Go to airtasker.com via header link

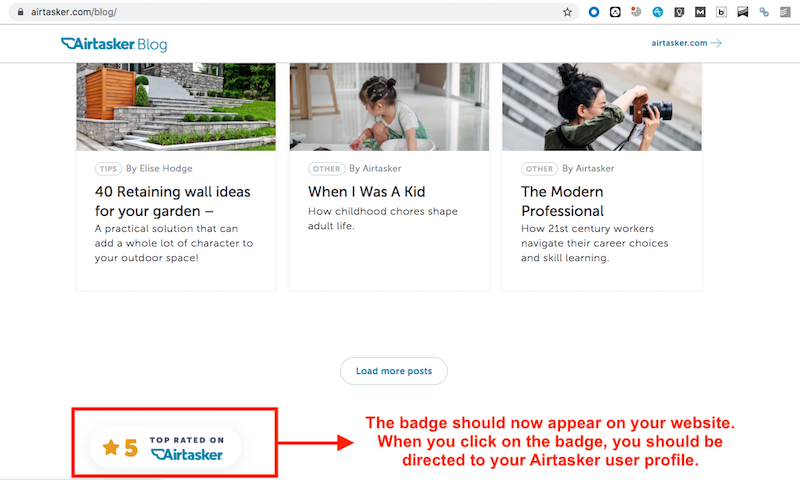click(x=679, y=43)
